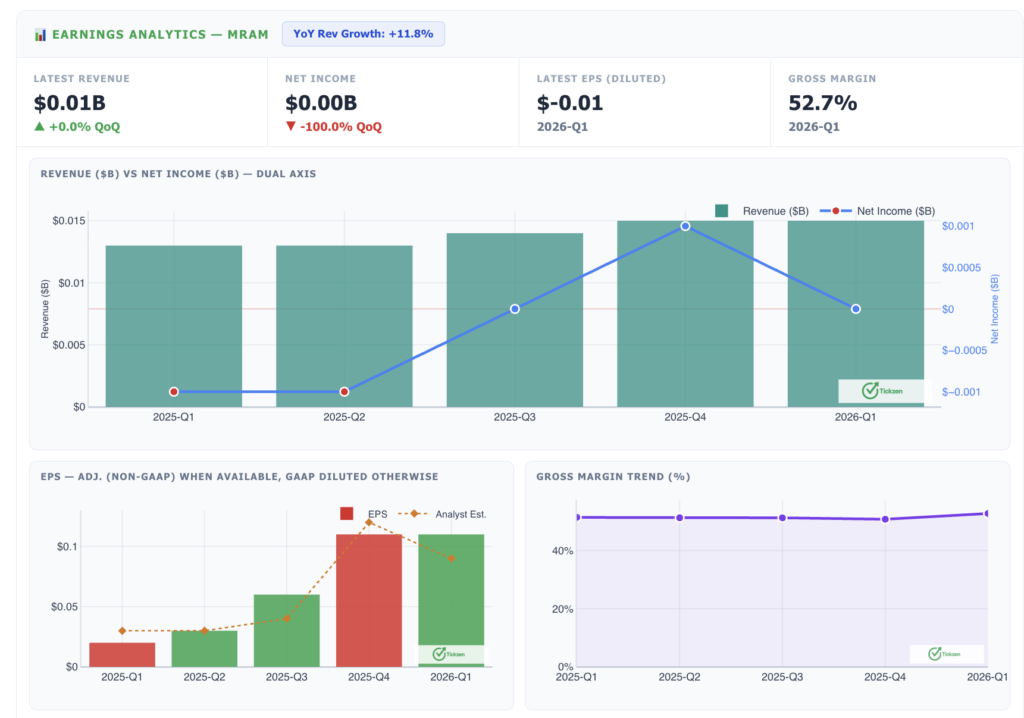Toggle EPS legend entry in EPS chart
This screenshot has width=1024, height=718.
tap(364, 514)
